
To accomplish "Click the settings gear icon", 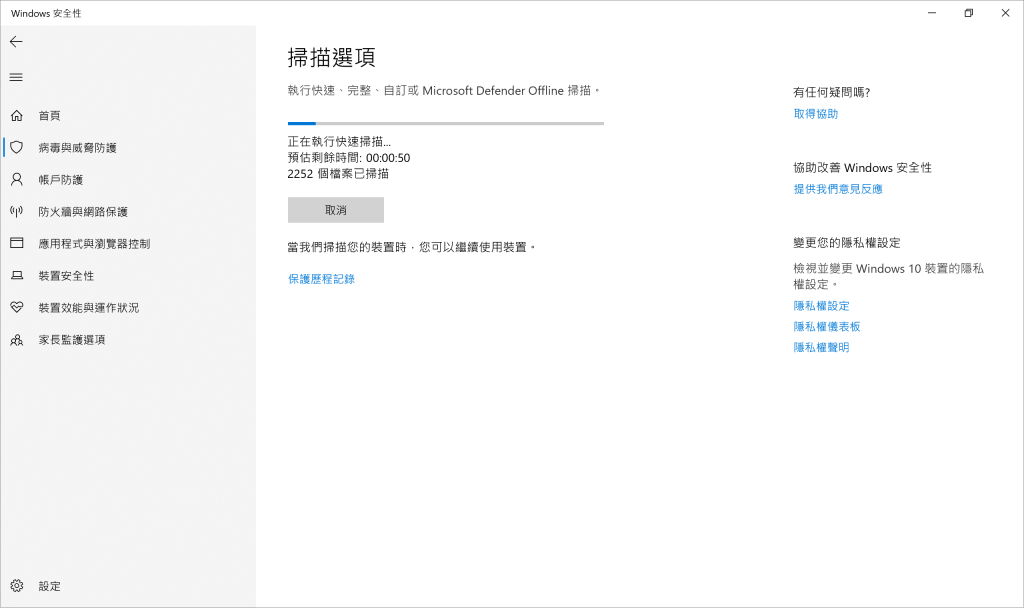I will coord(16,586).
